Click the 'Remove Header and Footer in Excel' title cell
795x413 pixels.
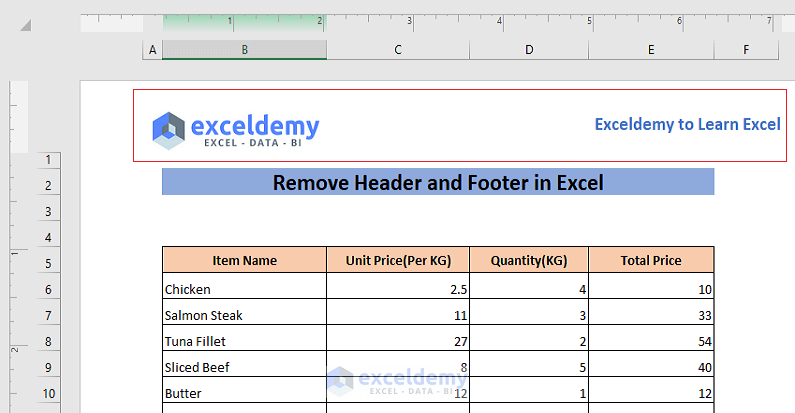[x=438, y=183]
